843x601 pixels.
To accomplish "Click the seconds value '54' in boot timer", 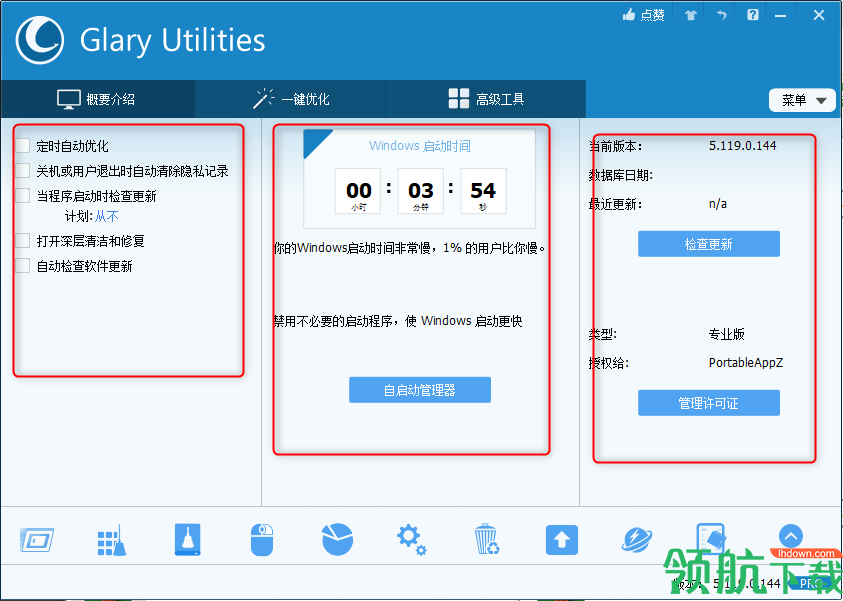I will 483,191.
